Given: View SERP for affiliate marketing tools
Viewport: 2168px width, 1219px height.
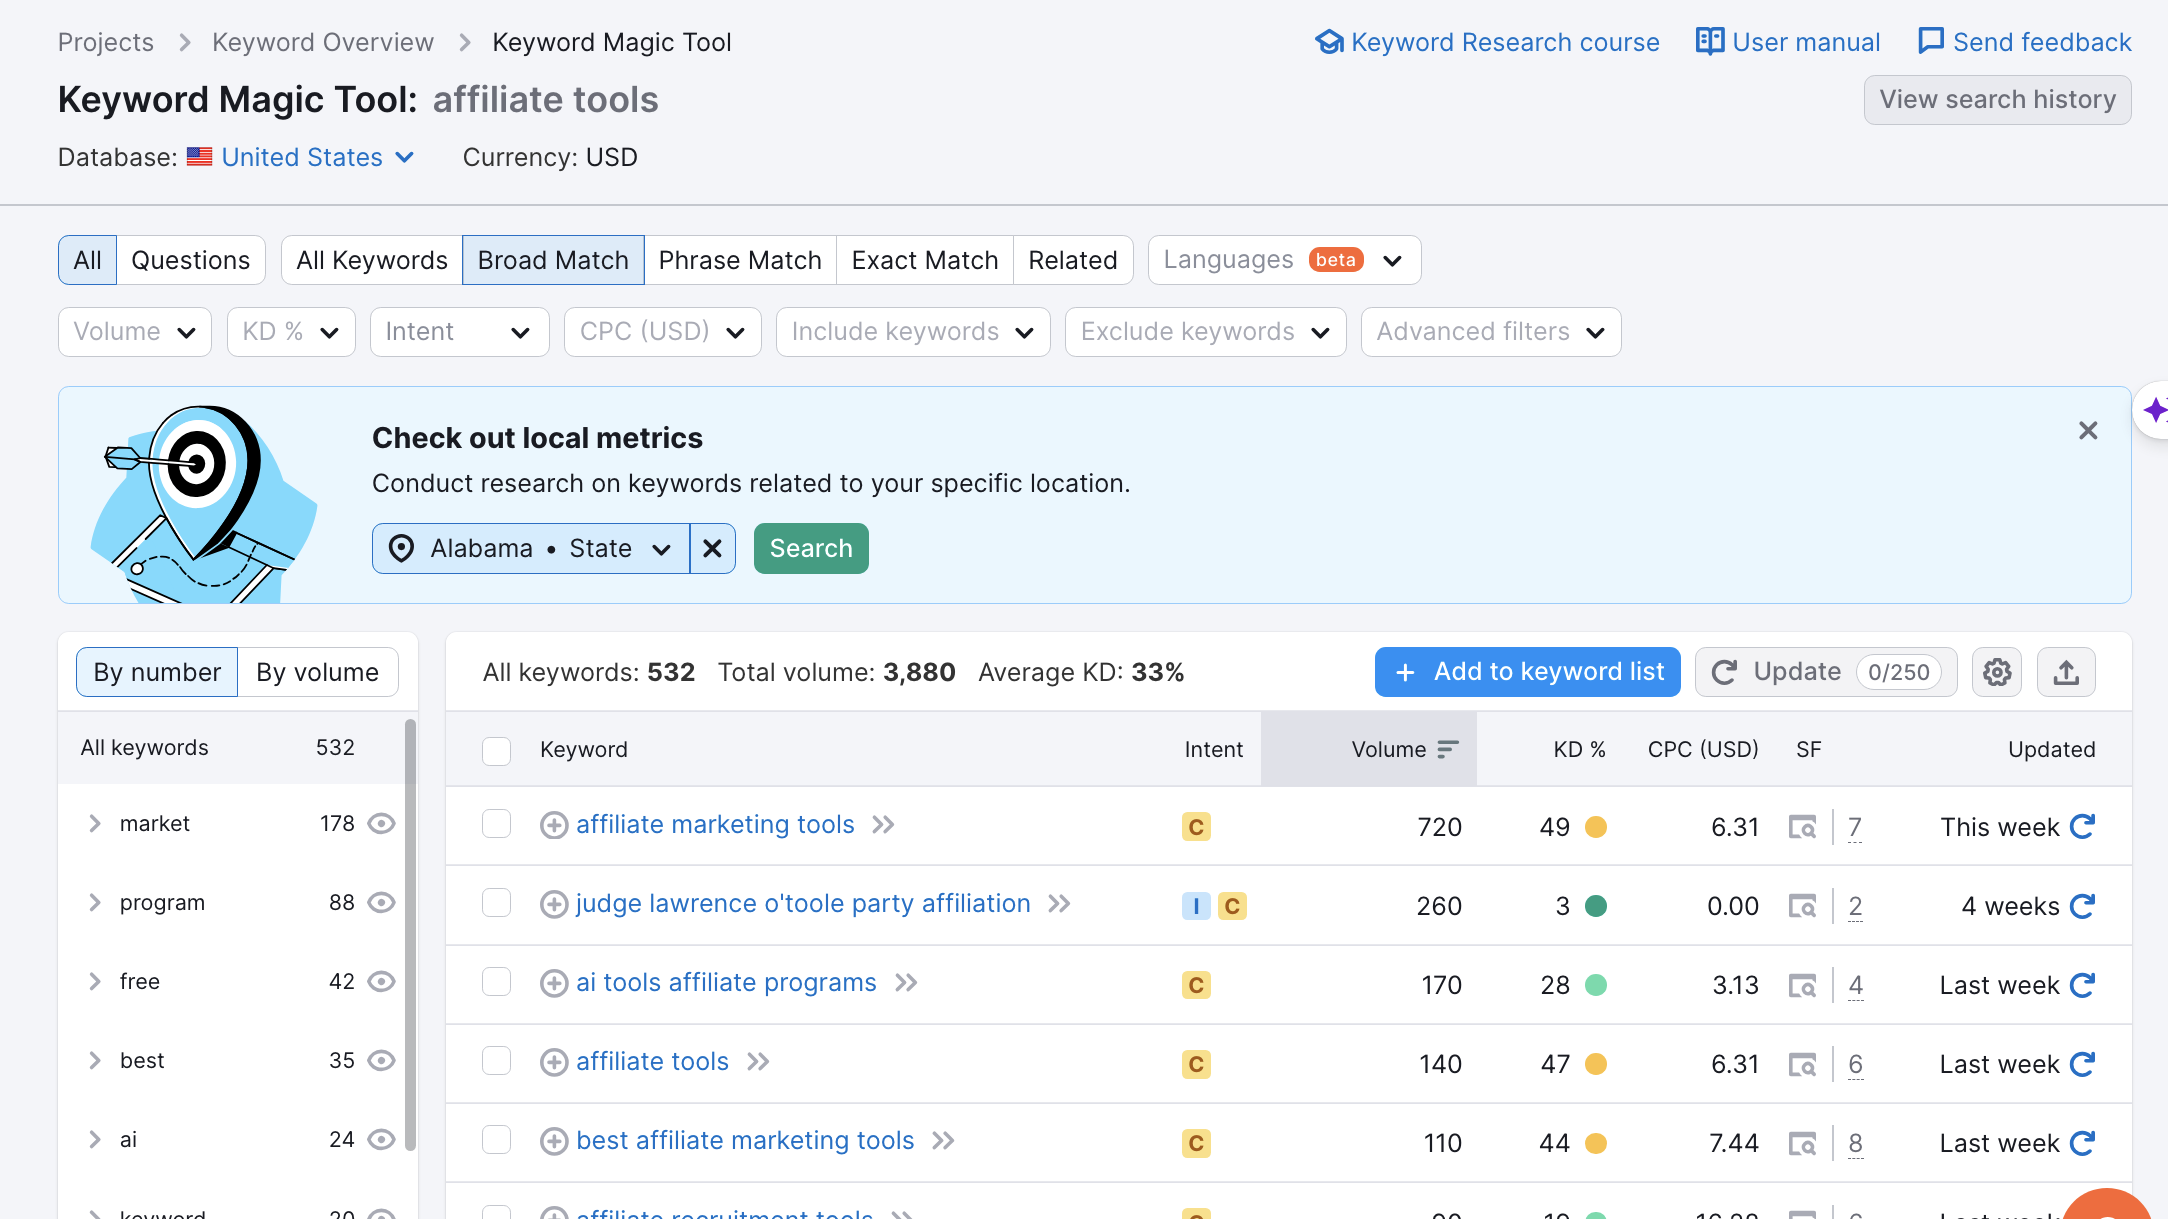Looking at the screenshot, I should pos(1803,828).
